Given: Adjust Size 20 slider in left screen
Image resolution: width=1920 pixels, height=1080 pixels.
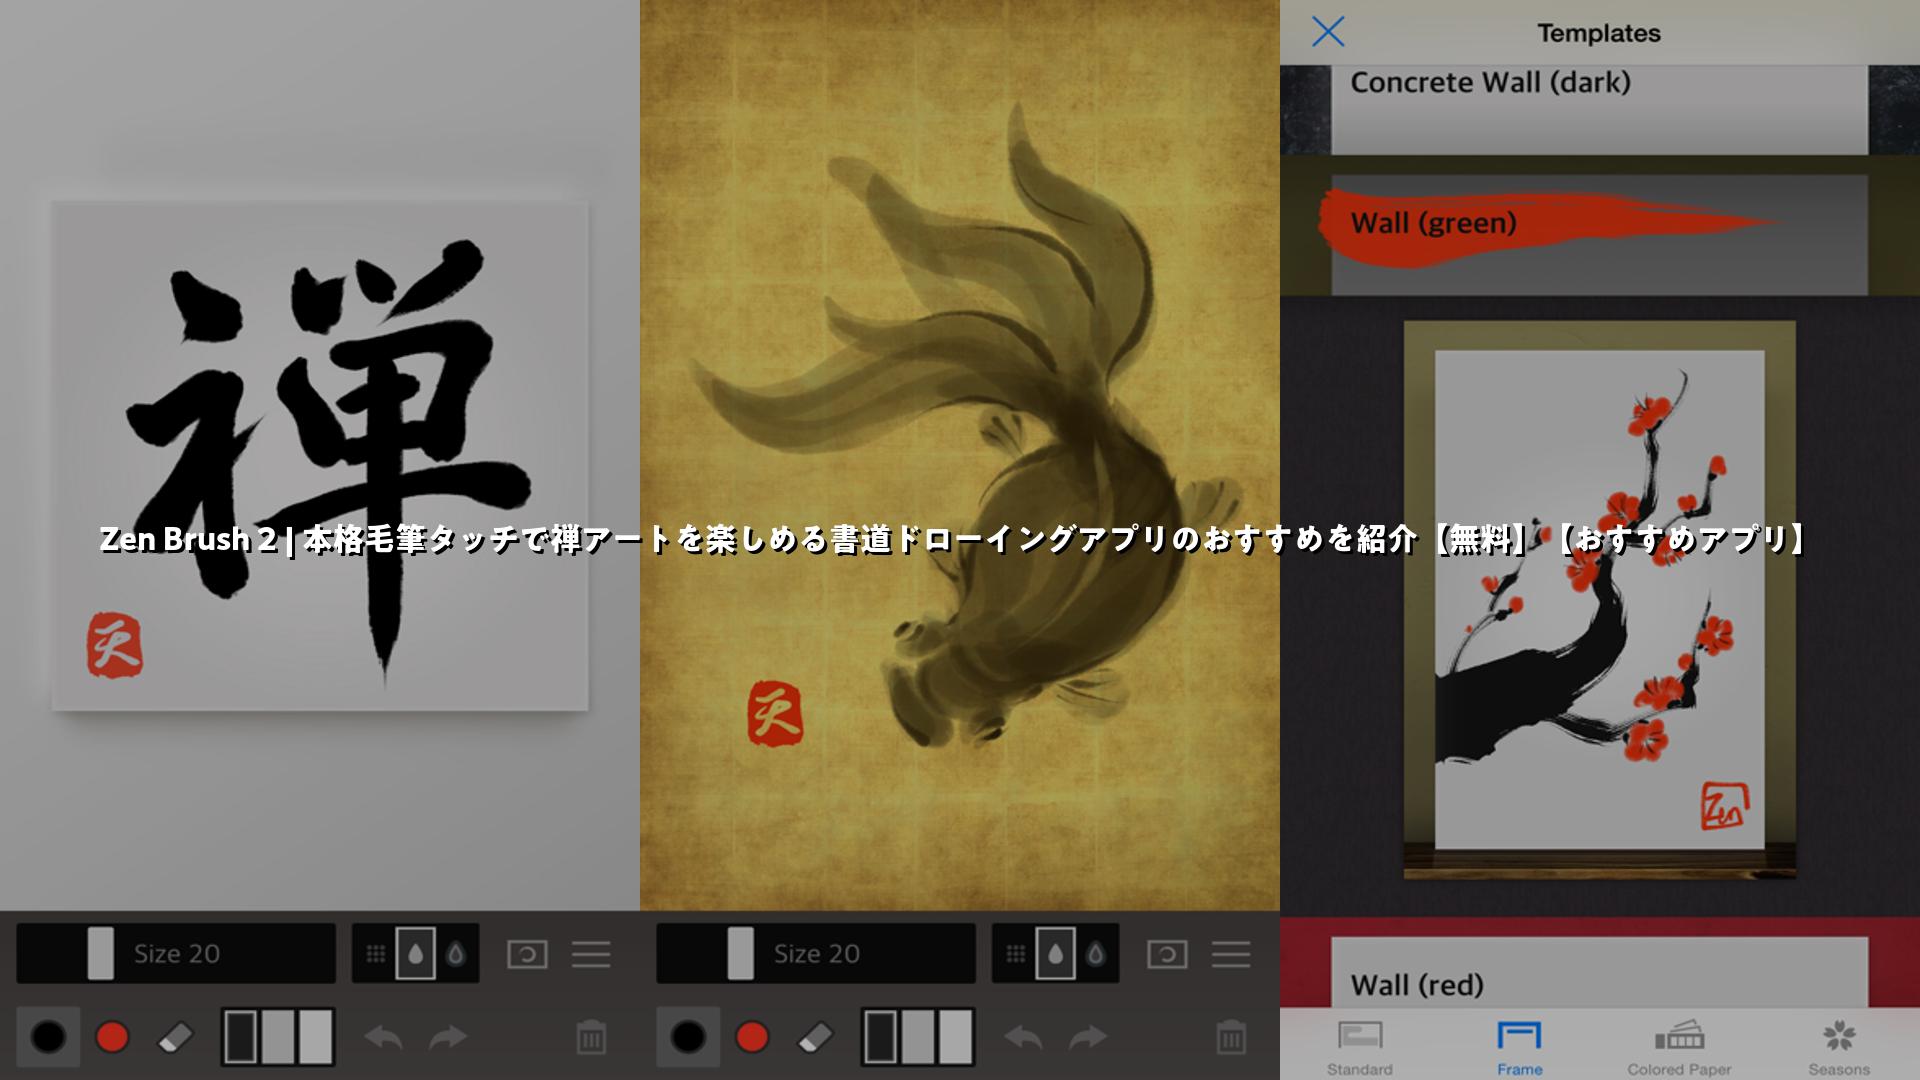Looking at the screenshot, I should (176, 953).
